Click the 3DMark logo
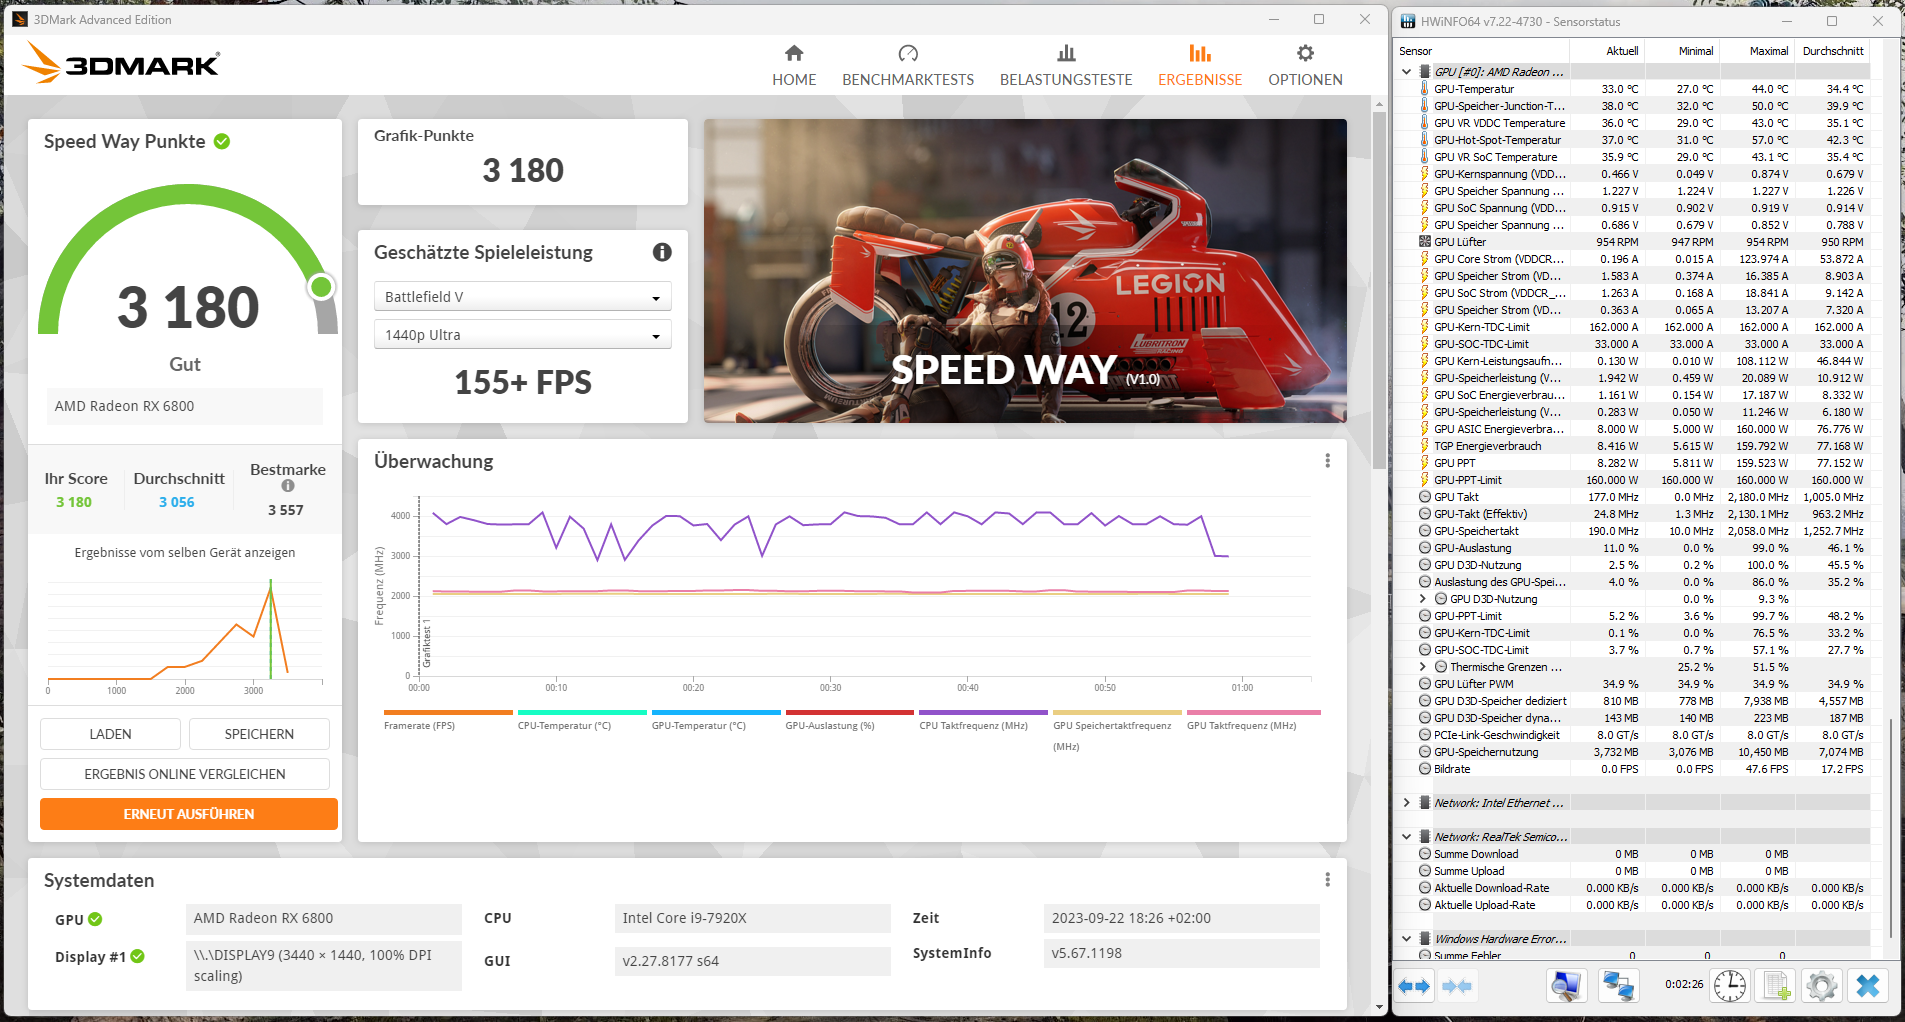Screen dimensions: 1905x1022 (x=121, y=63)
